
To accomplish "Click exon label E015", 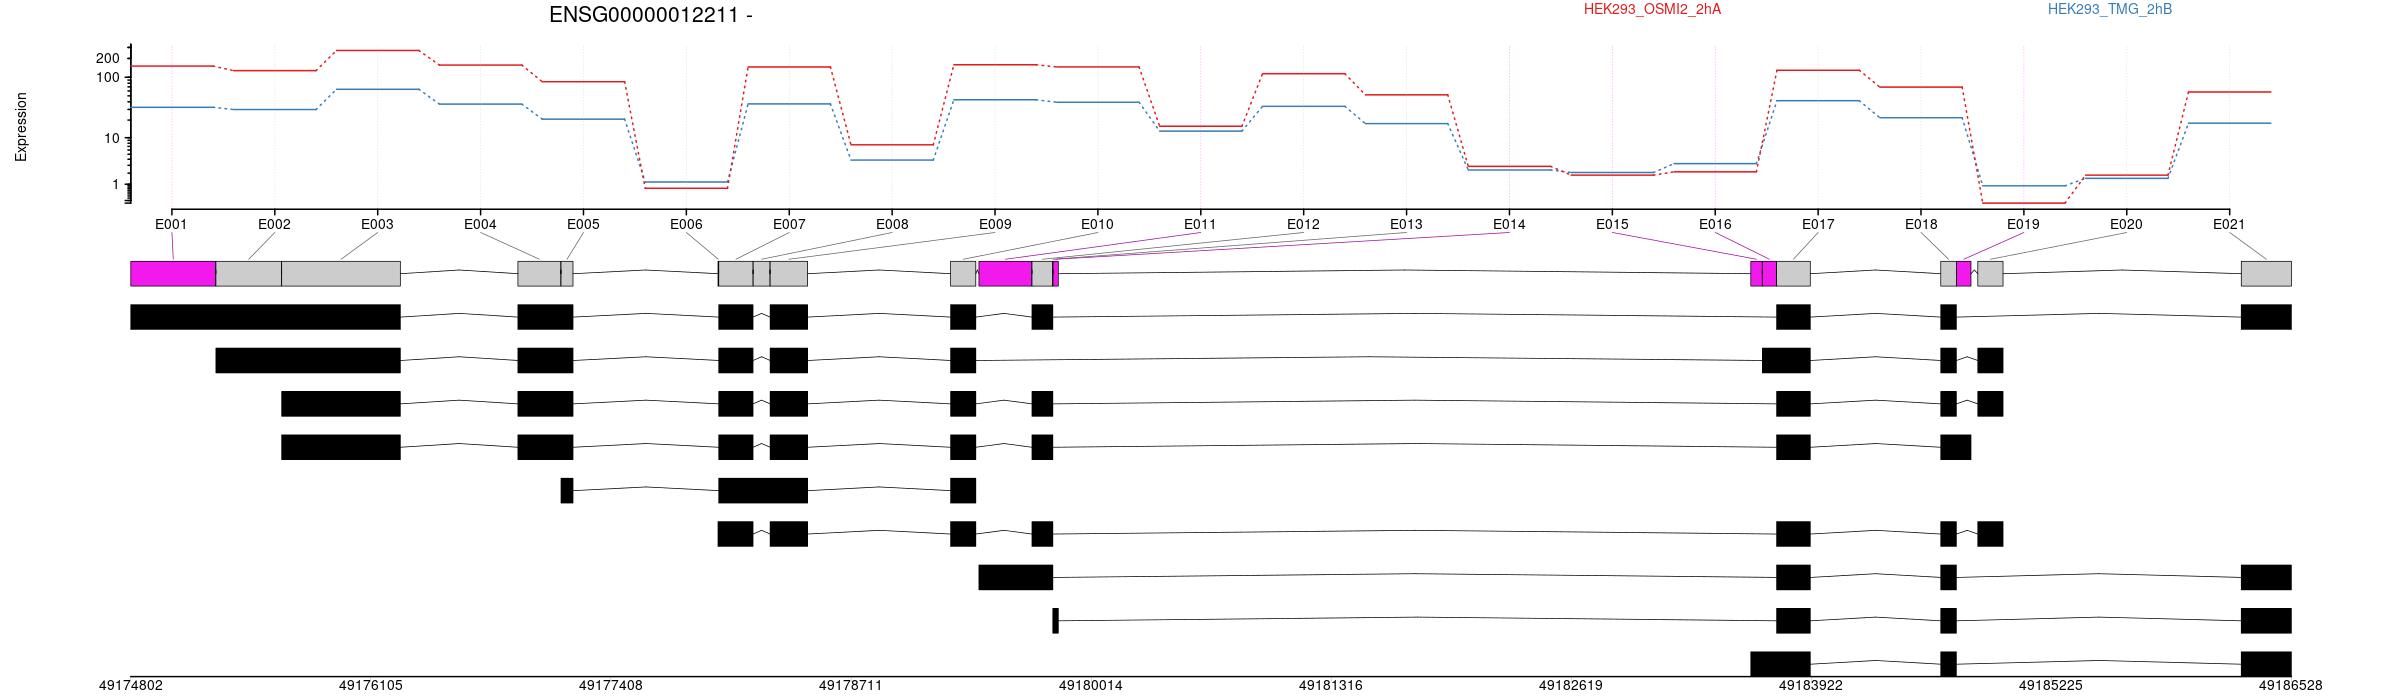I will [x=1612, y=224].
